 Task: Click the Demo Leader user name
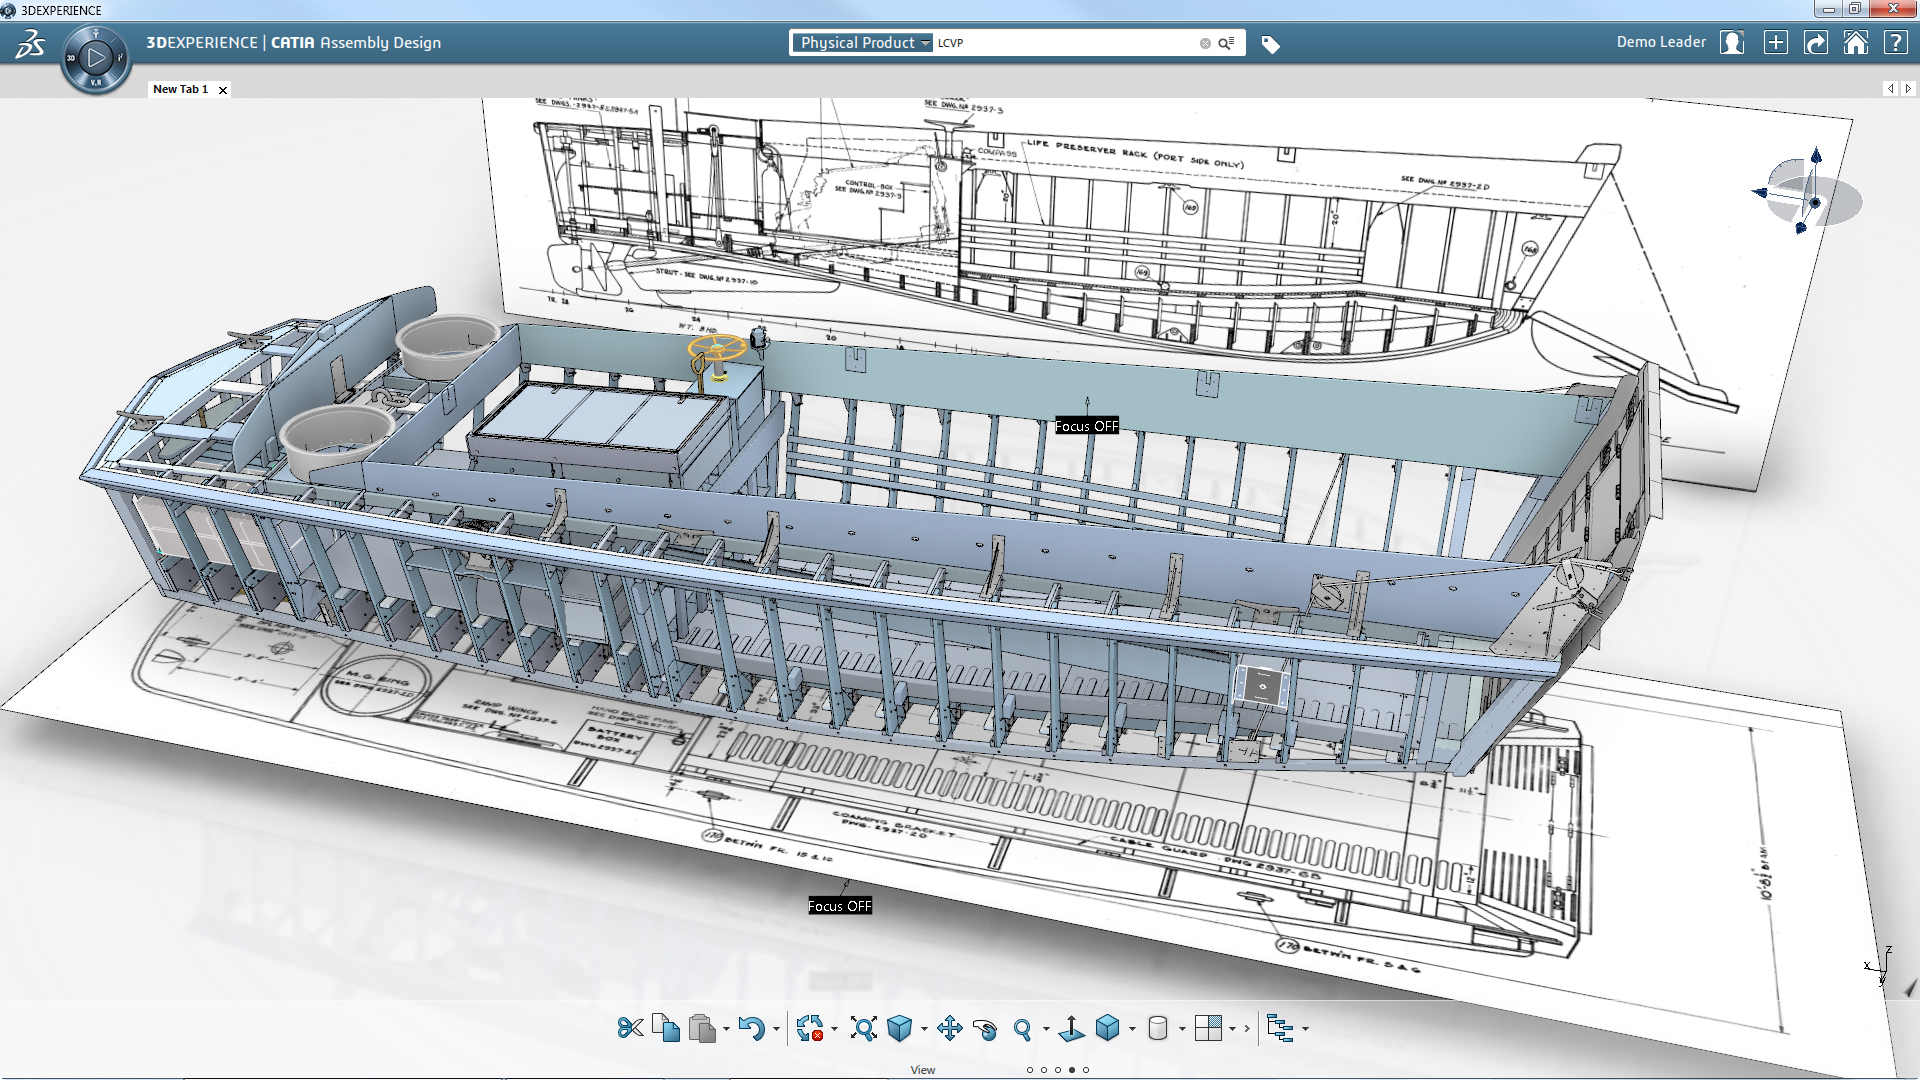pyautogui.click(x=1661, y=42)
